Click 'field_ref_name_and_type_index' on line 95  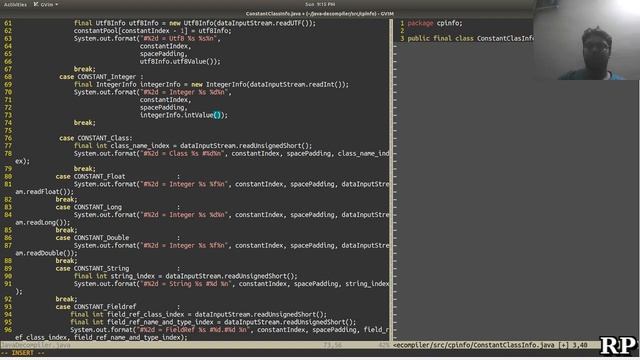point(160,322)
